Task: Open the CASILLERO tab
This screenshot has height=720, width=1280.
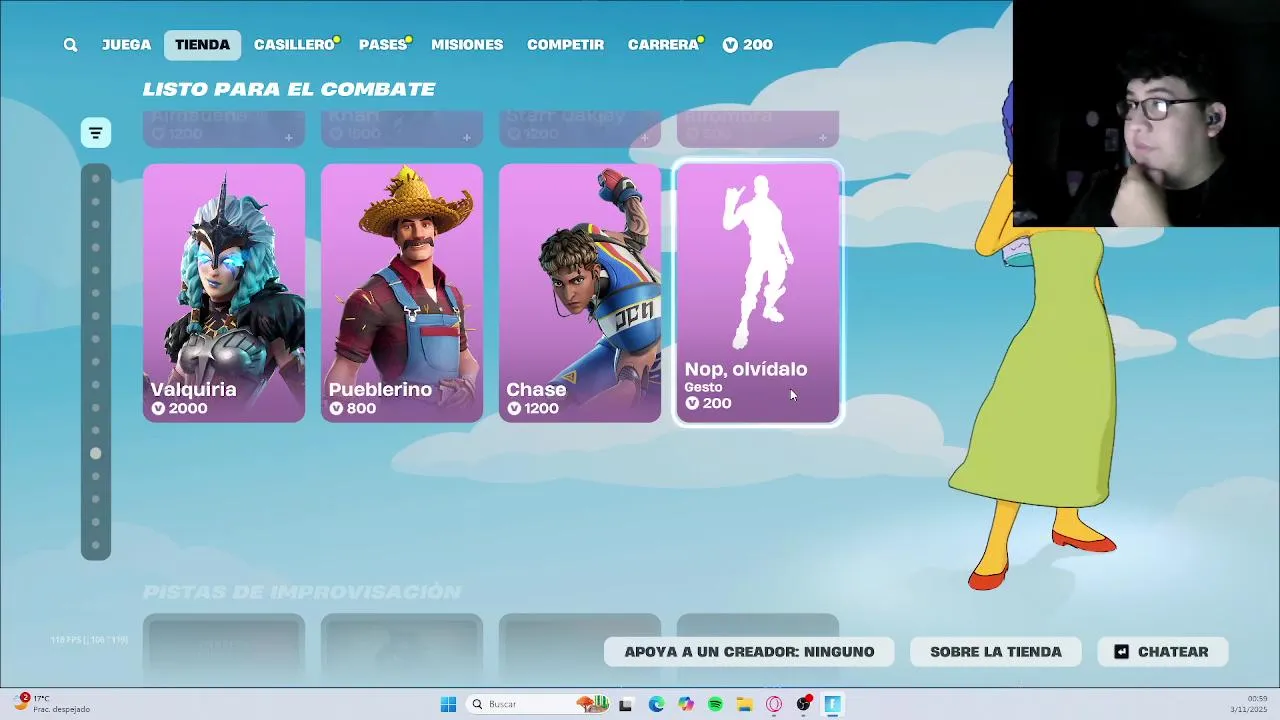Action: click(294, 45)
